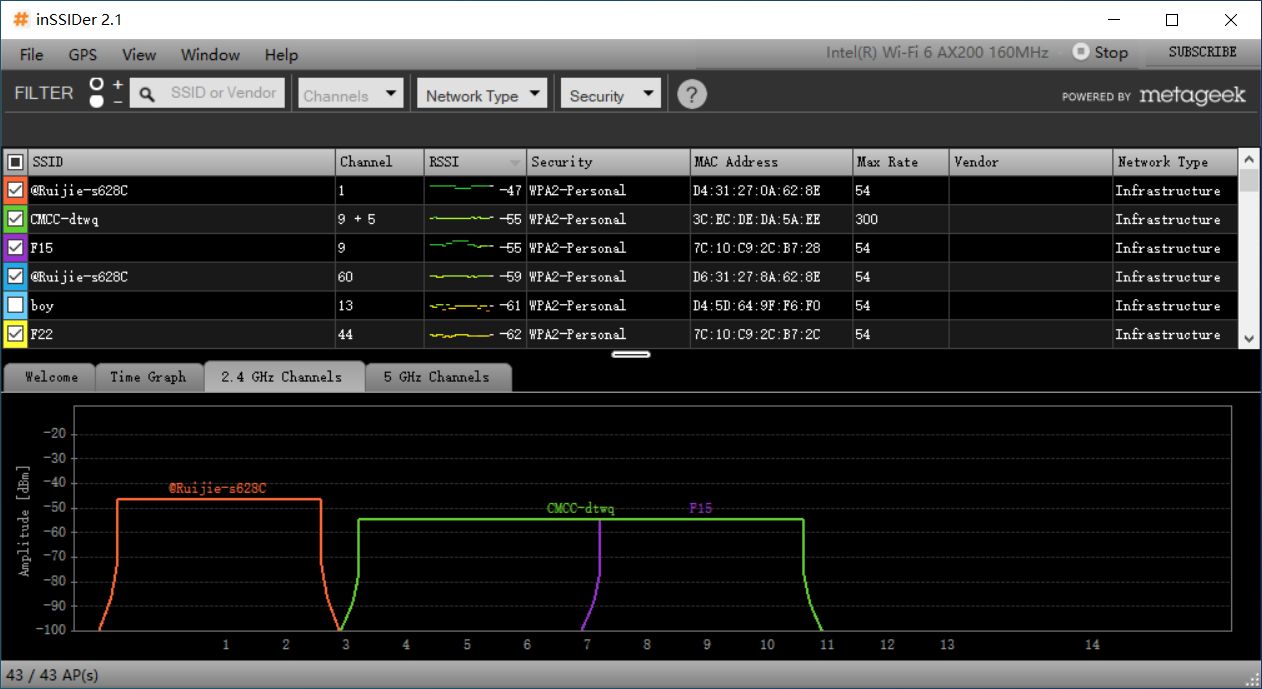Click the -59 RSSI value
Viewport: 1262px width, 689px height.
tap(511, 276)
